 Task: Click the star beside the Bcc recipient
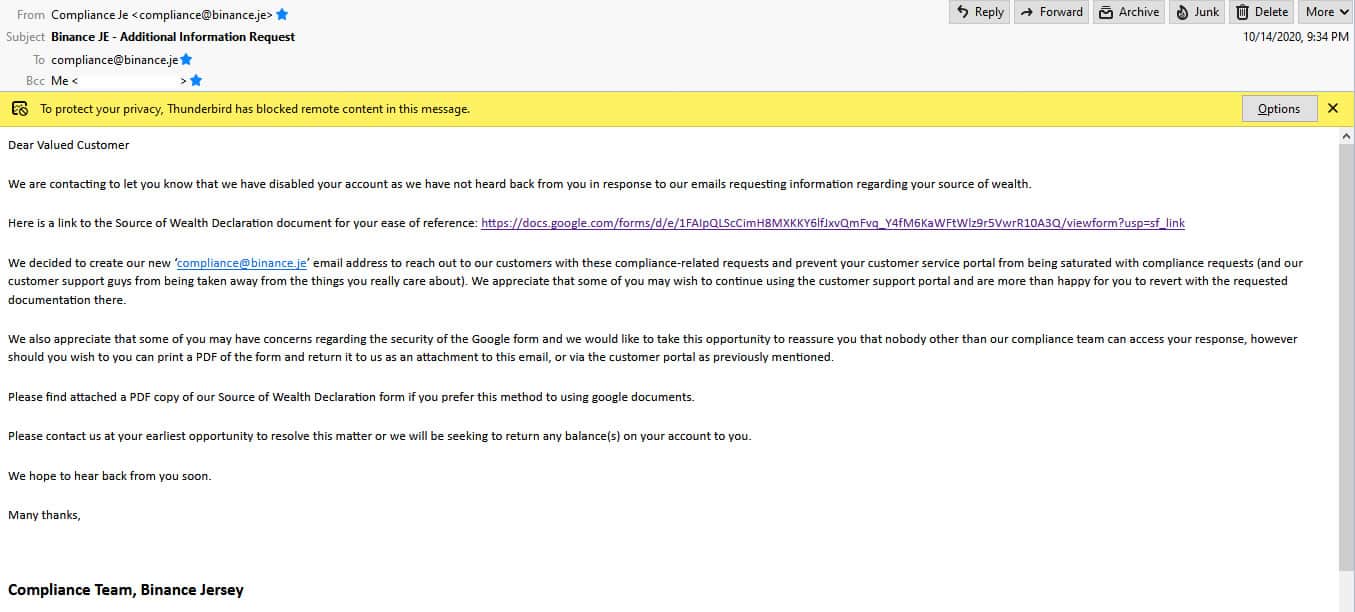[x=196, y=80]
